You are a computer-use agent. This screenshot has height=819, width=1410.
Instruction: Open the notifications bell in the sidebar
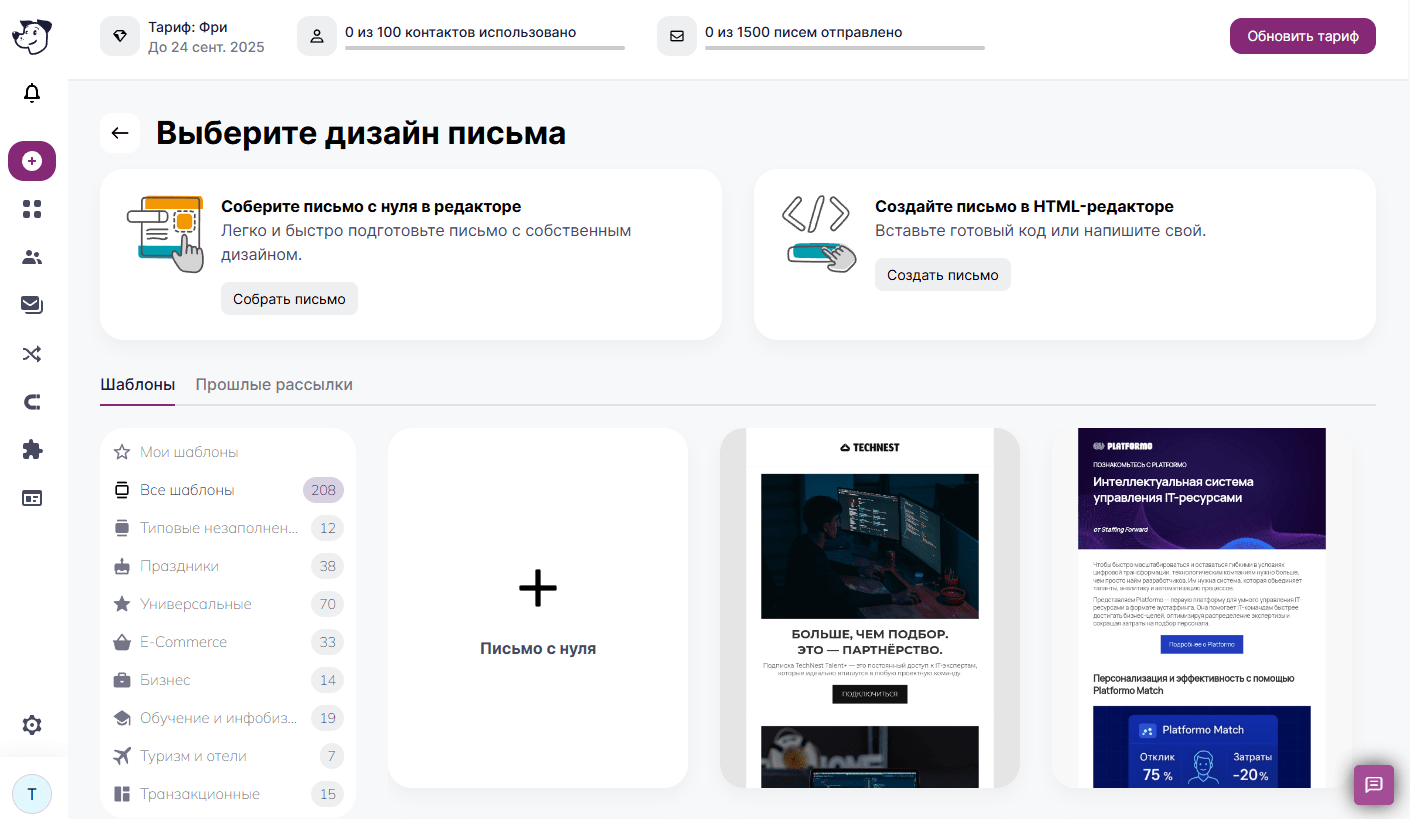32,94
